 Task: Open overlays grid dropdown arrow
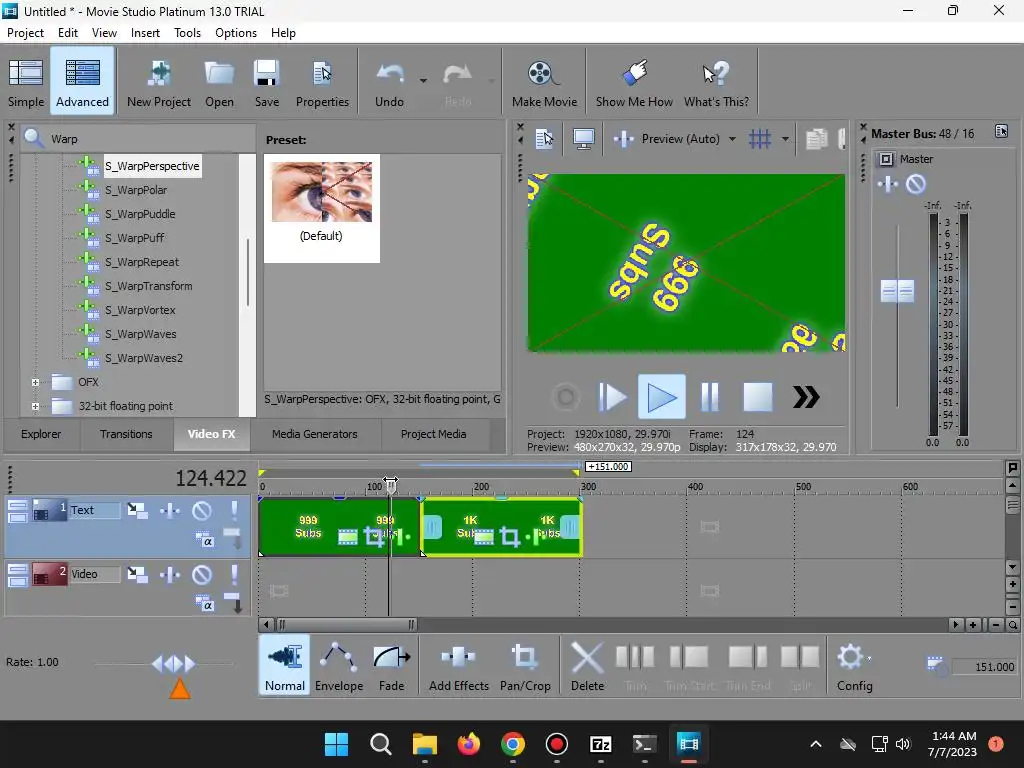785,138
